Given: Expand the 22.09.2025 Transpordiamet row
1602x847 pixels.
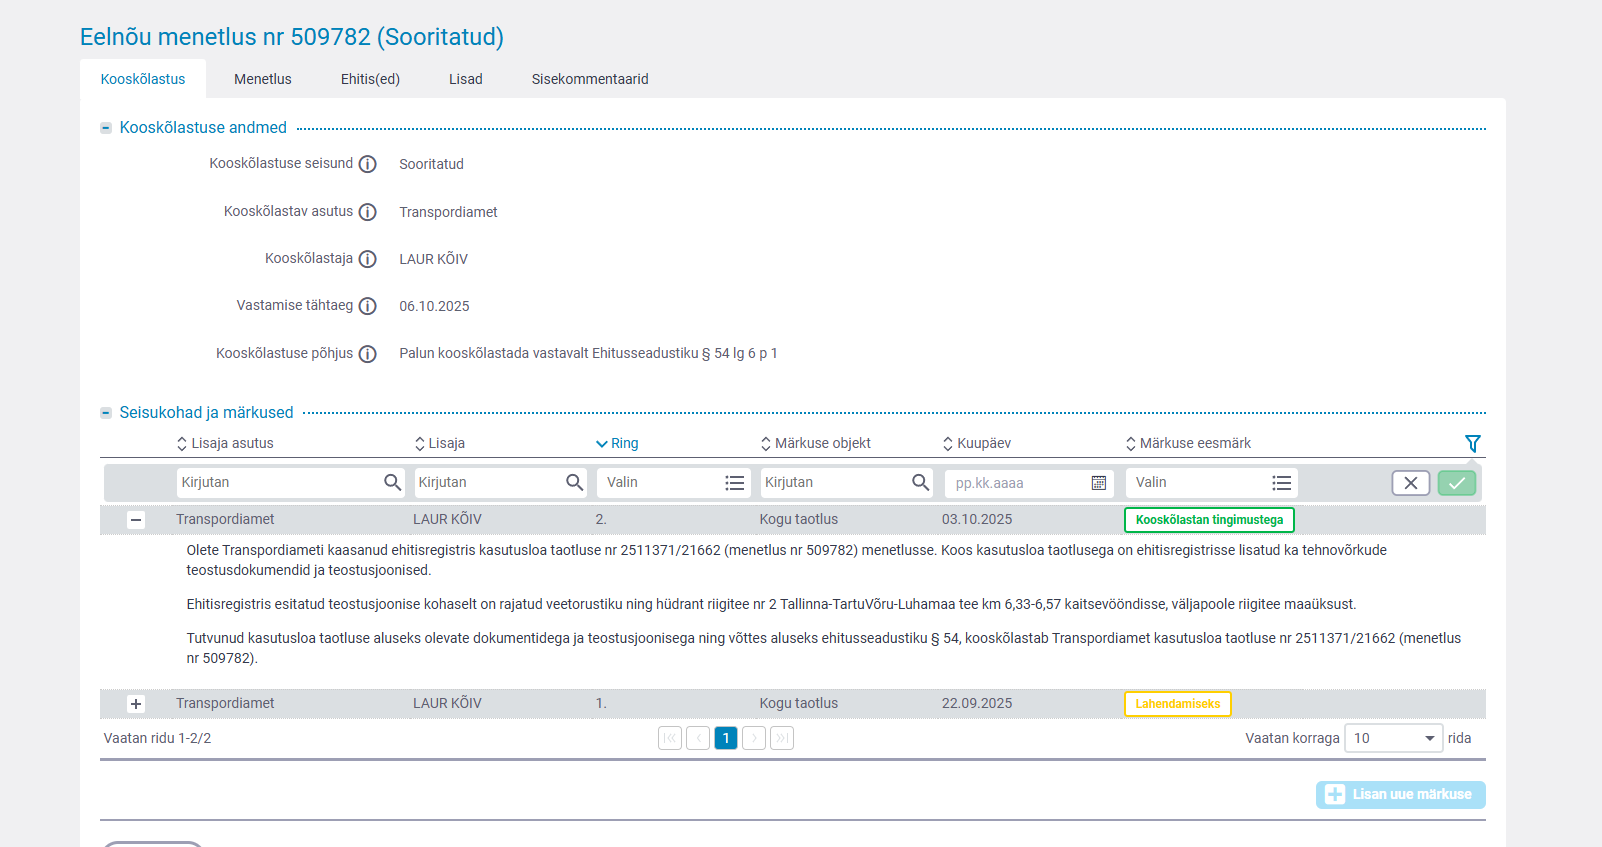Looking at the screenshot, I should [x=136, y=704].
